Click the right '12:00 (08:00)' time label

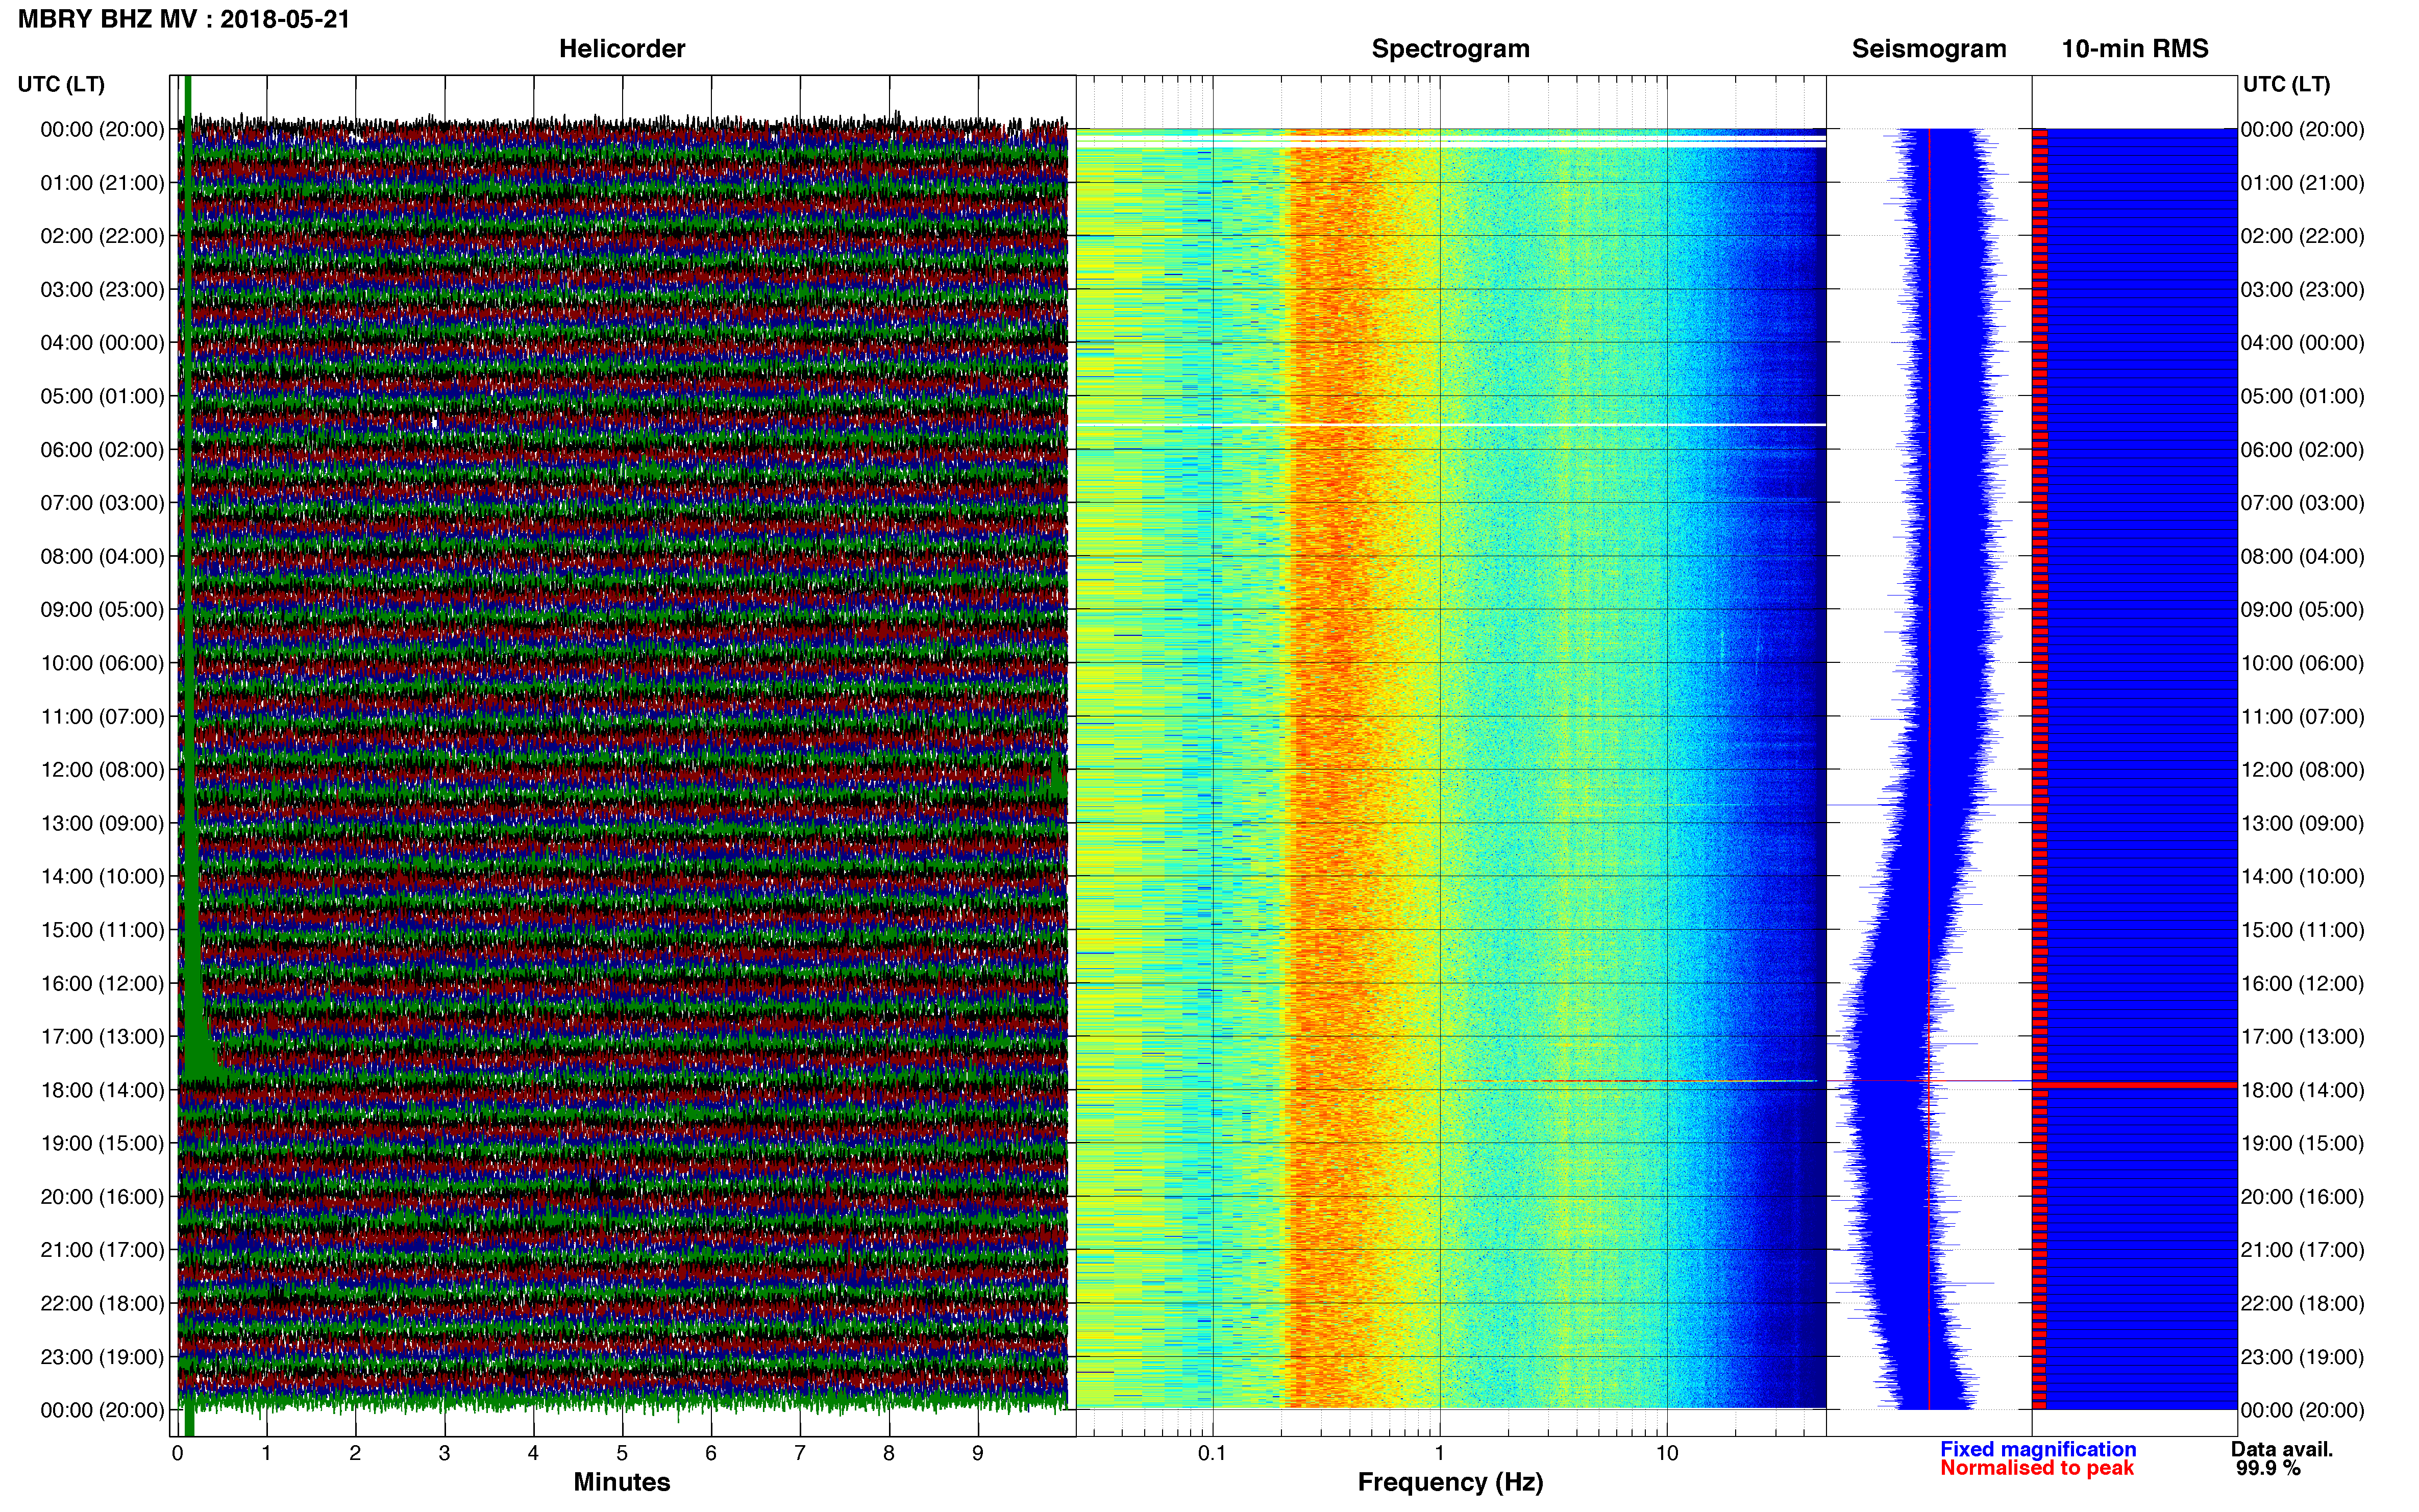[2302, 770]
